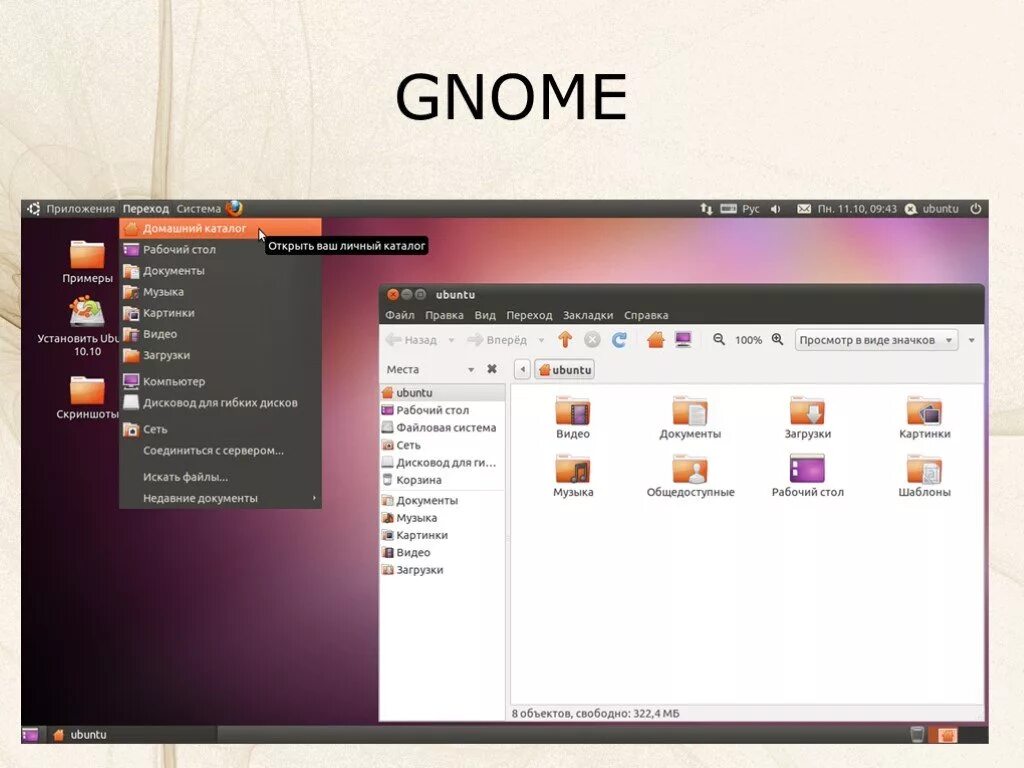Open the sound volume indicator
This screenshot has width=1024, height=768.
point(775,209)
